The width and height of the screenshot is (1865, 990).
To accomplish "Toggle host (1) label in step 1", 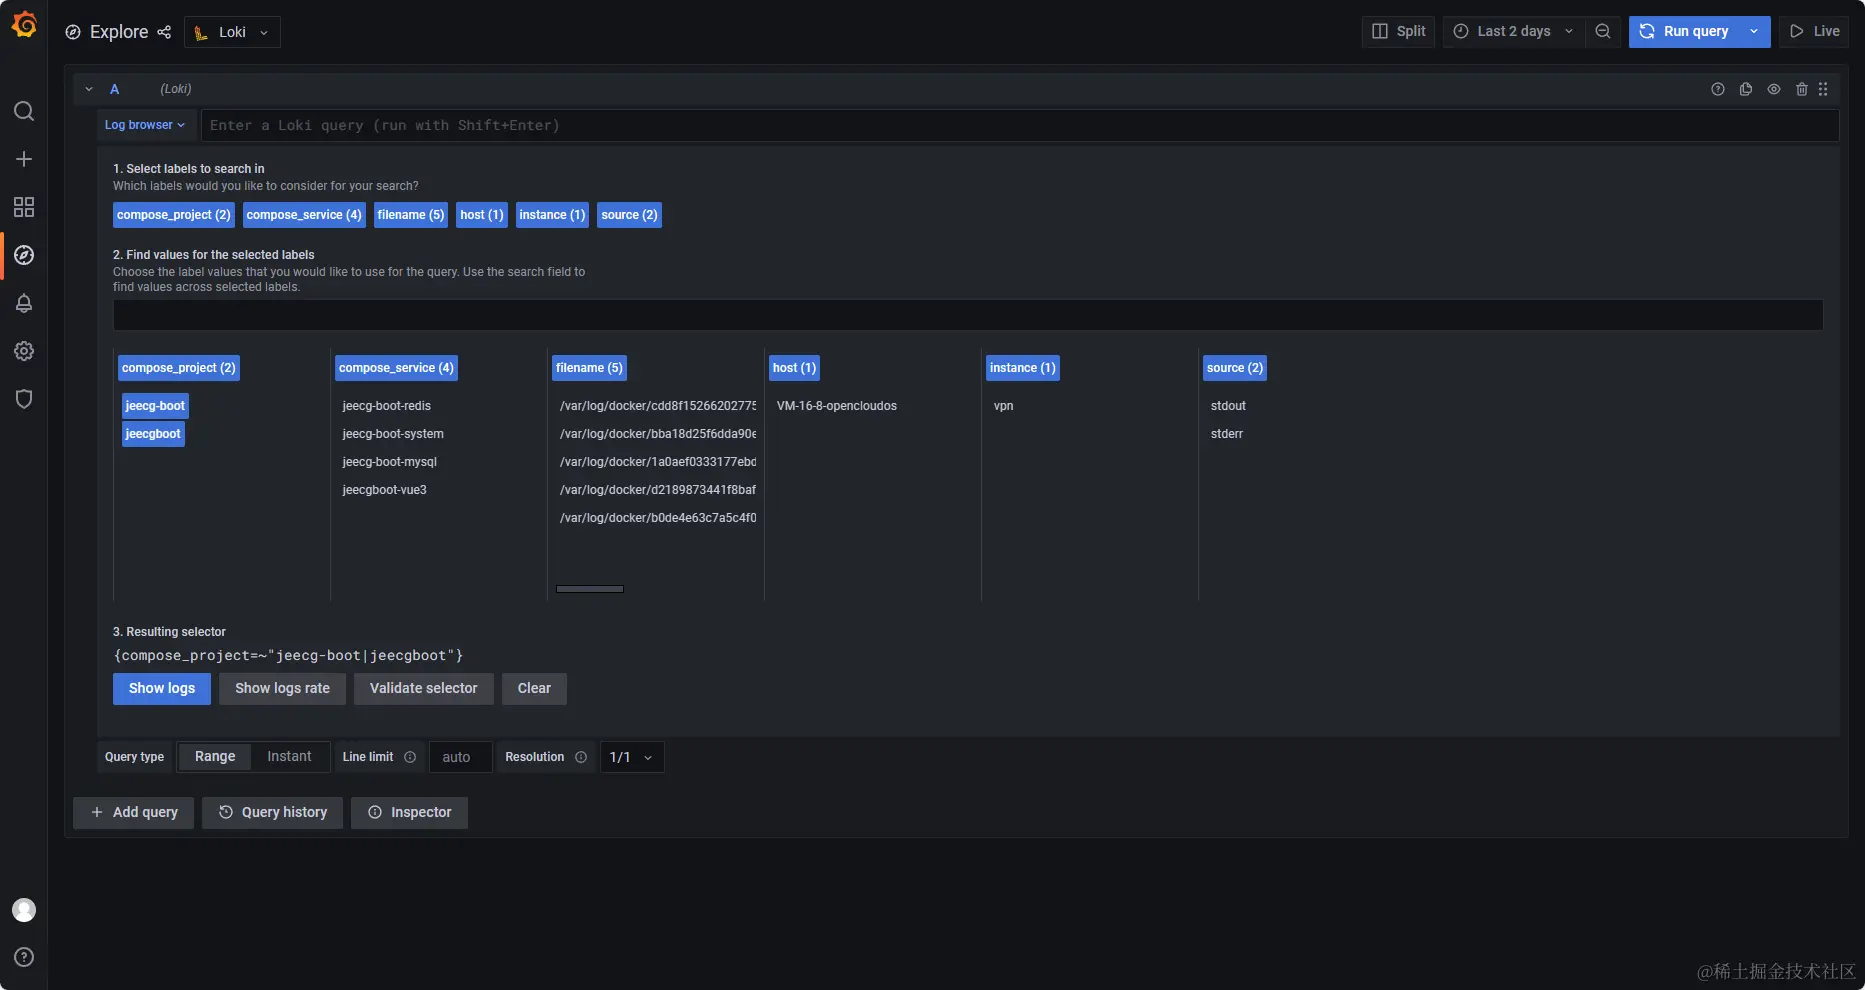I will [482, 215].
